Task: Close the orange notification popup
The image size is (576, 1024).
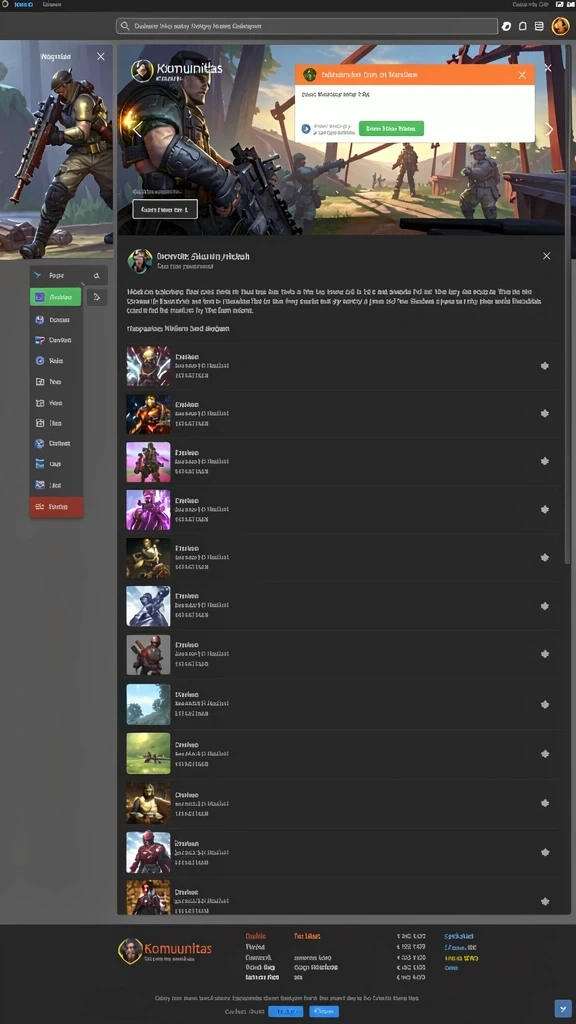Action: coord(522,75)
